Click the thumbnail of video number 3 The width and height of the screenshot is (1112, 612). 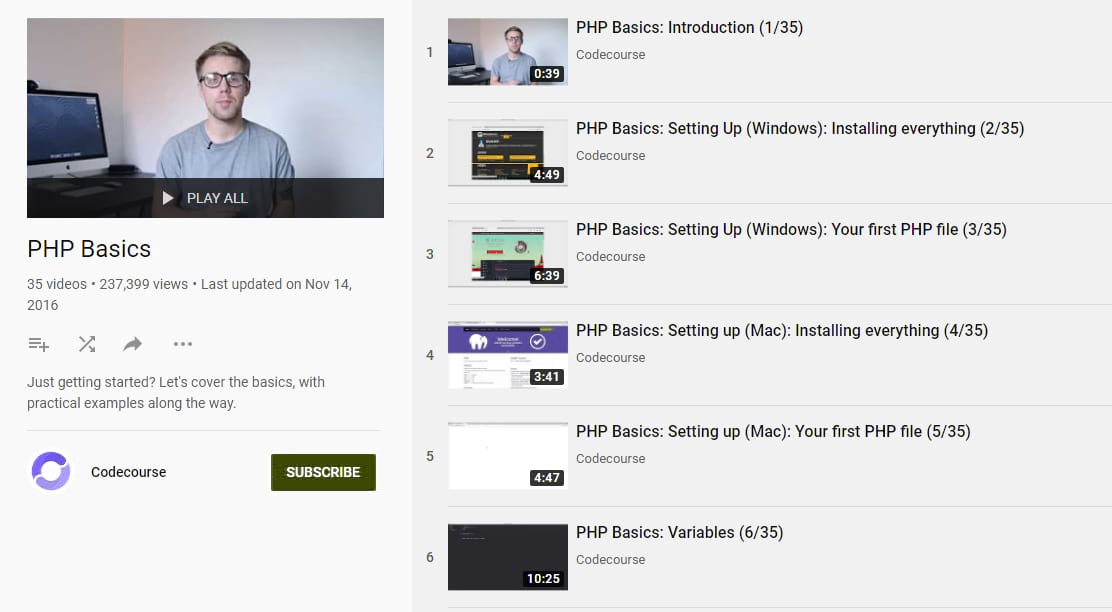click(507, 253)
